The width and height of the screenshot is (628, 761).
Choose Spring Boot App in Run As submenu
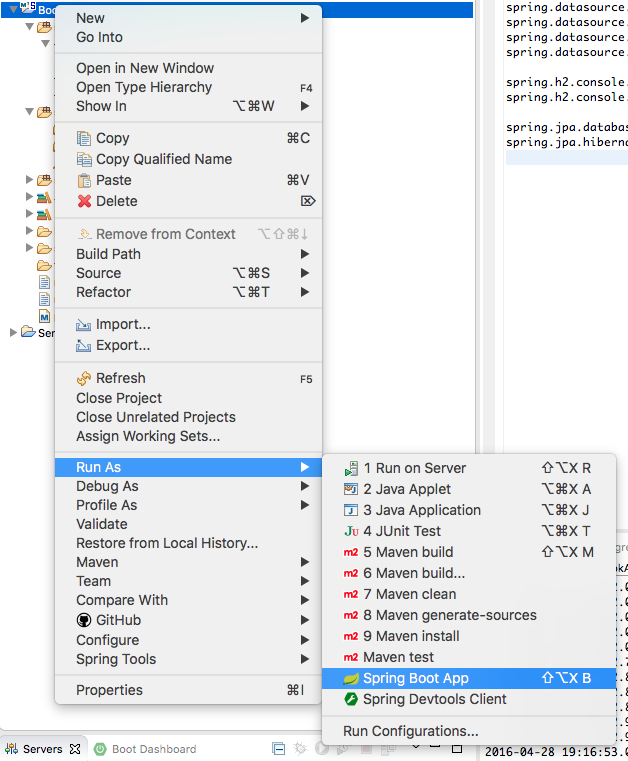[469, 678]
